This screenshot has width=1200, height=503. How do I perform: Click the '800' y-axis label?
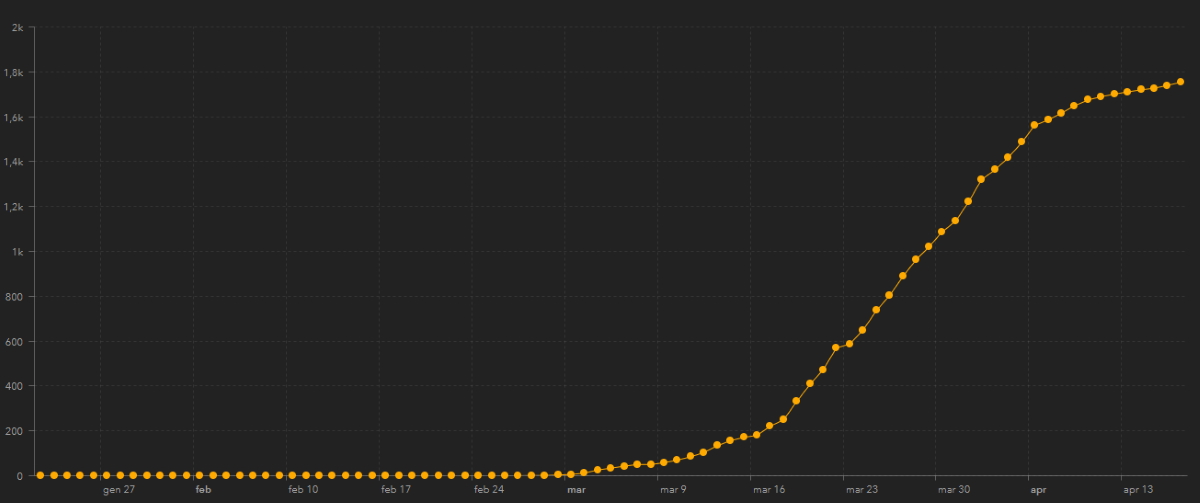click(15, 297)
